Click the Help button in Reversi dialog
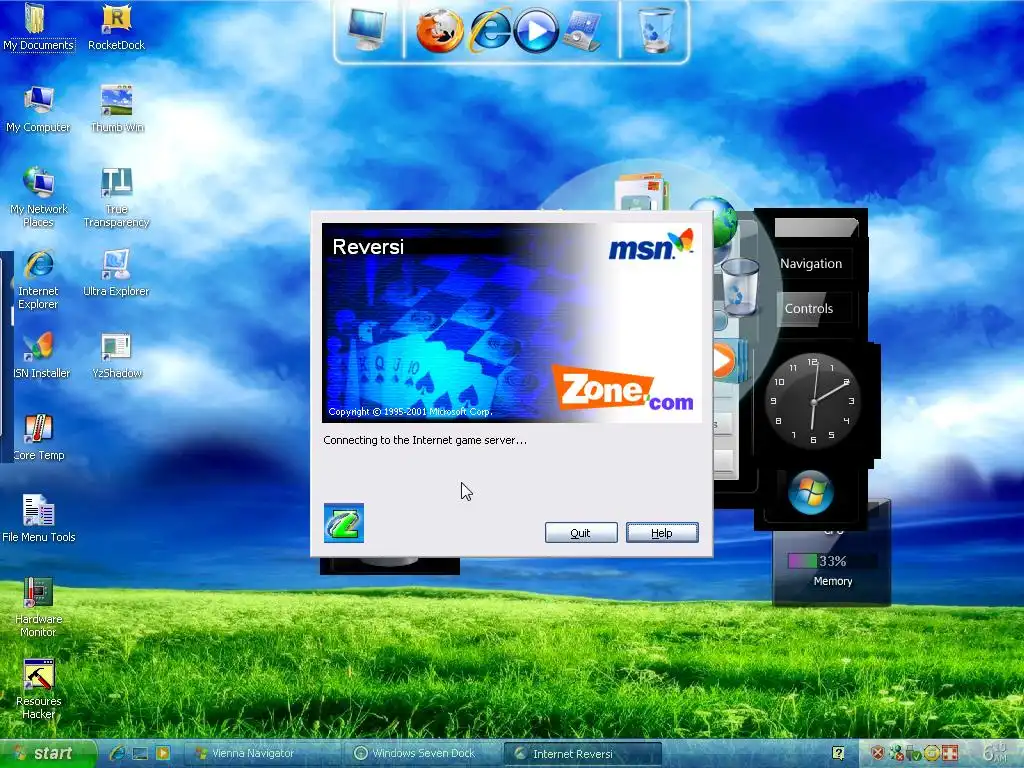This screenshot has width=1024, height=768. 662,533
